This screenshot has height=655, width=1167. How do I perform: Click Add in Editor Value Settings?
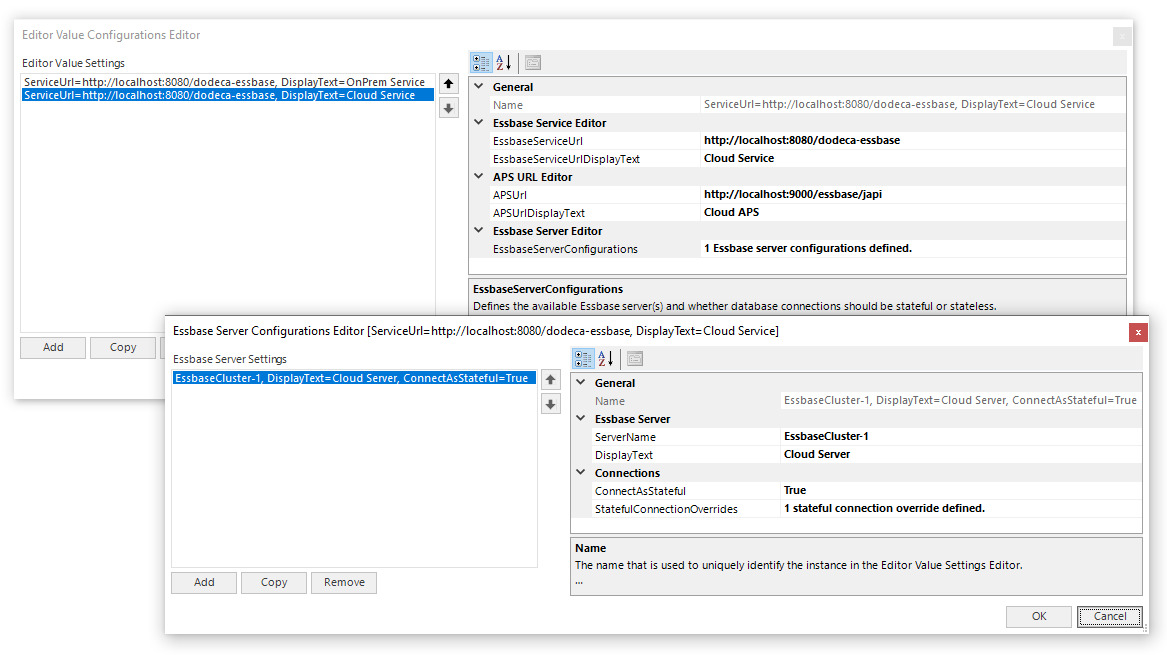(x=53, y=348)
